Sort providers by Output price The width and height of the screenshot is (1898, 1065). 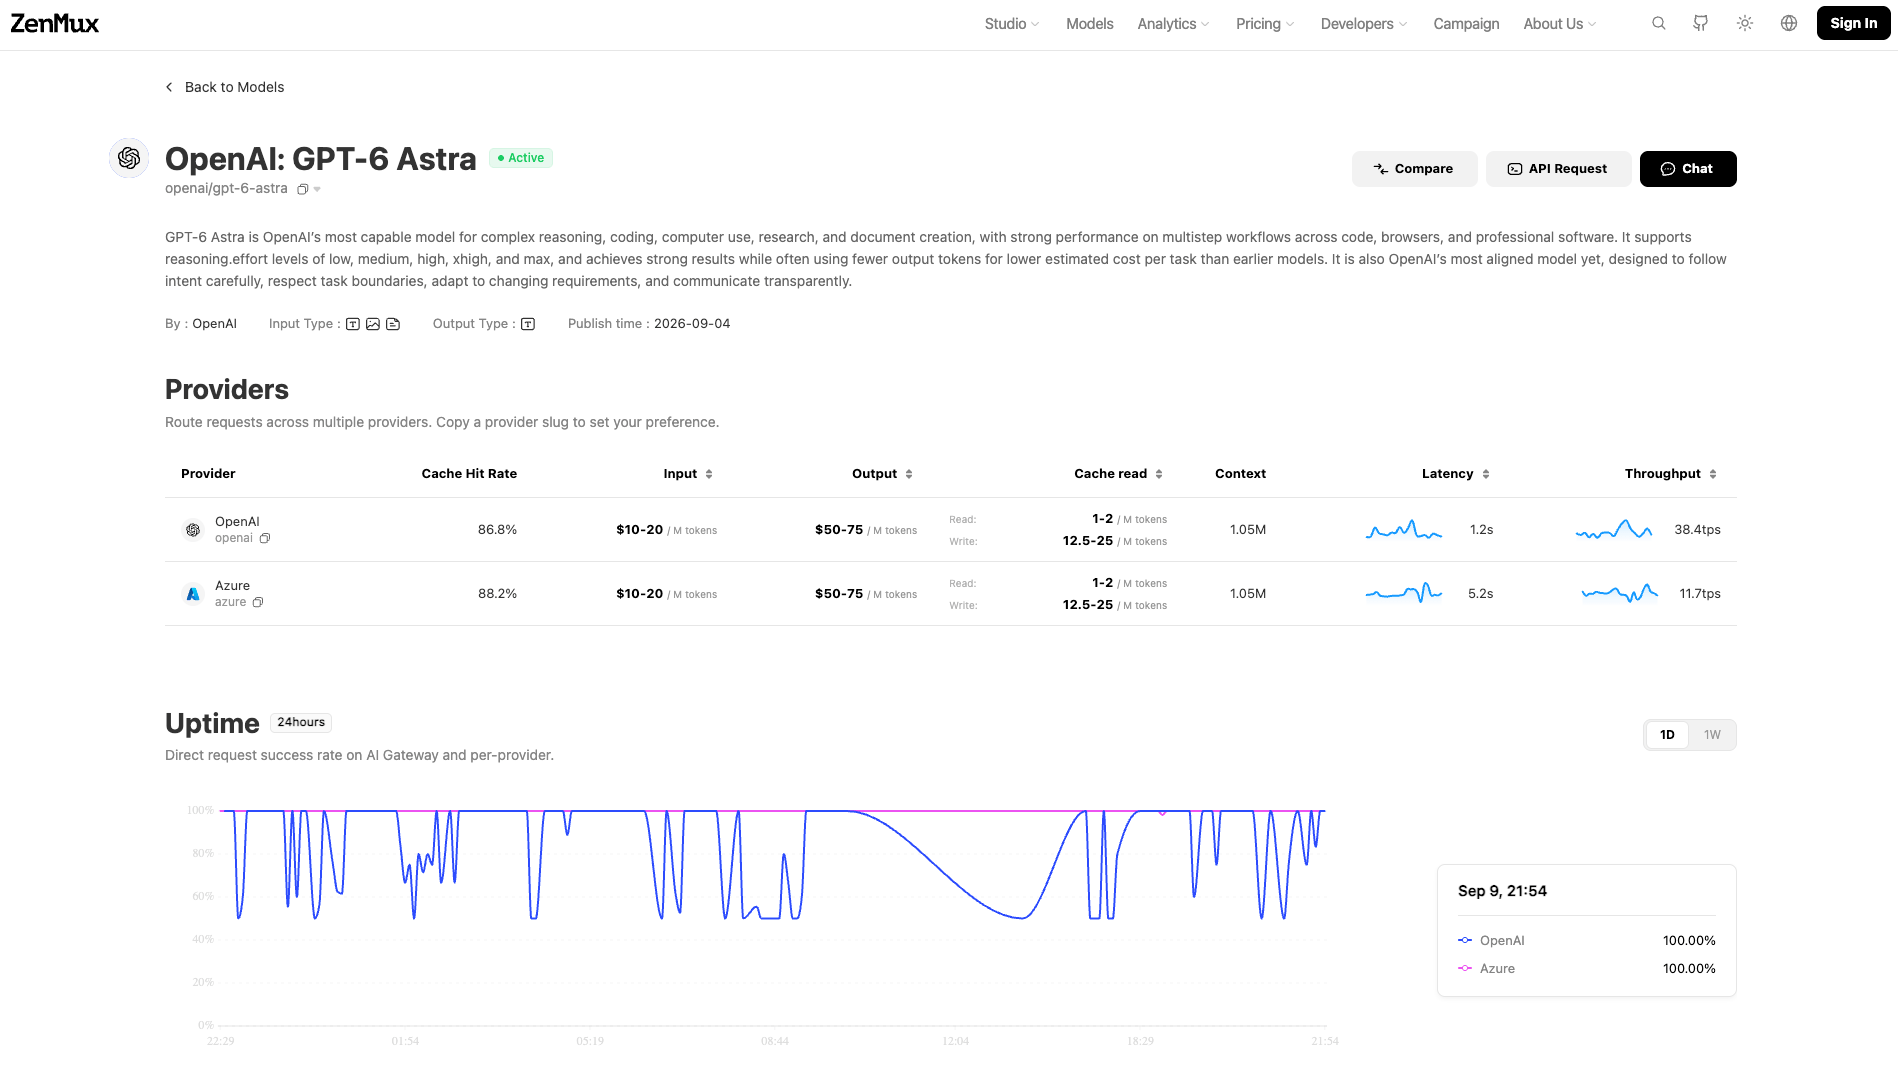point(909,474)
